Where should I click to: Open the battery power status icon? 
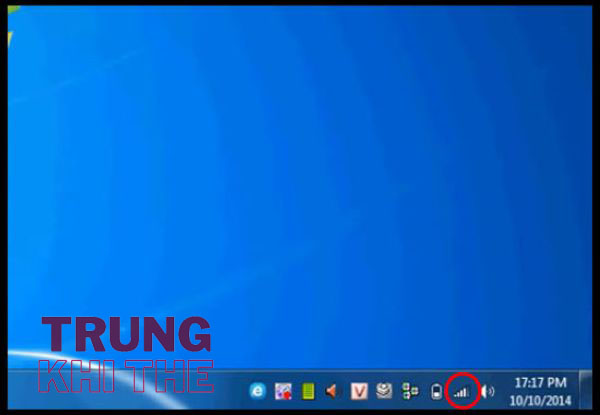[436, 392]
